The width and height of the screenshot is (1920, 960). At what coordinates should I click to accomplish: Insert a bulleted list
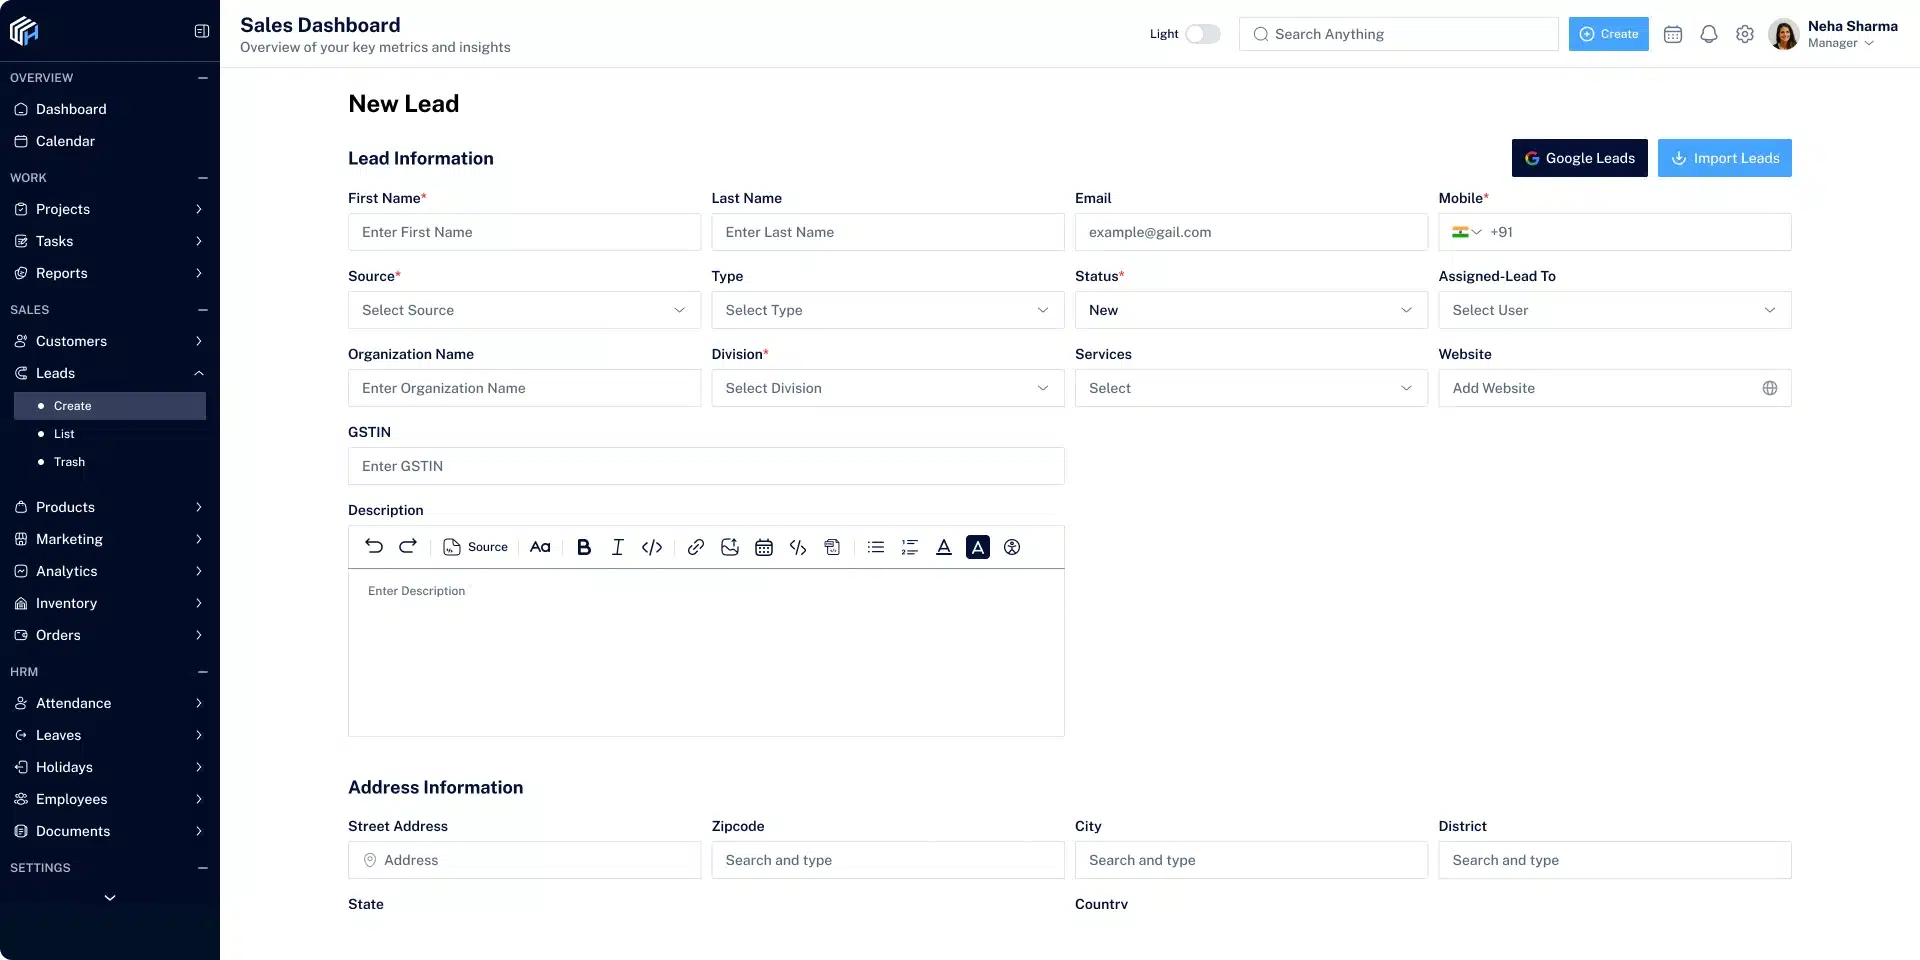876,547
